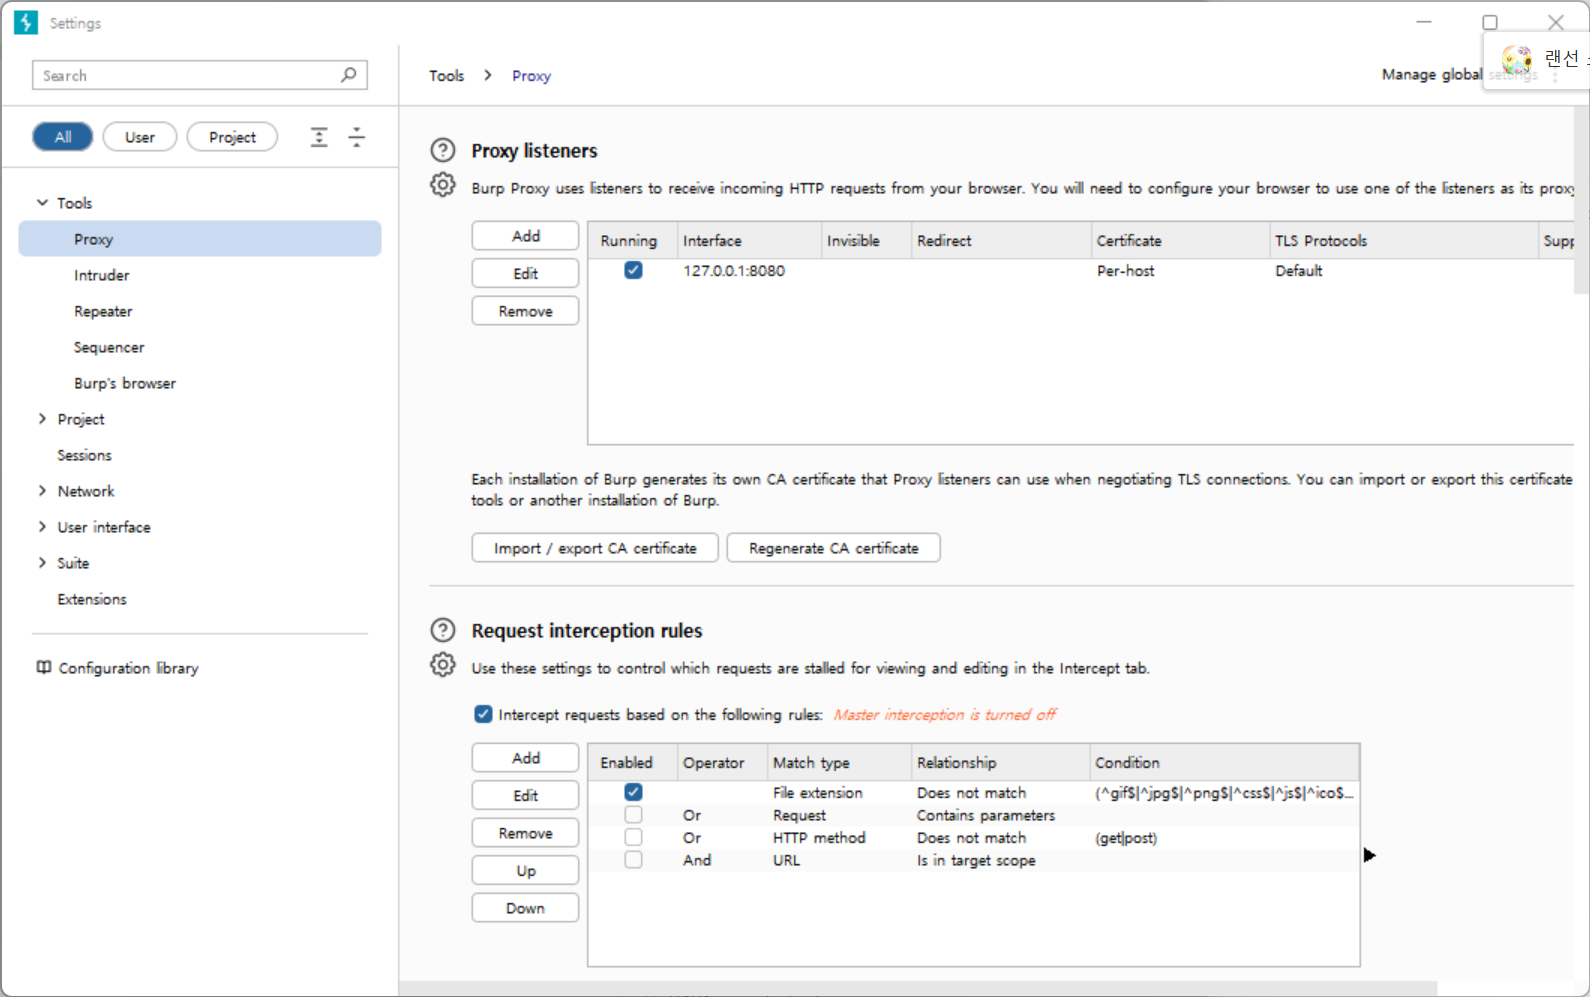Click the search magnifier icon
Screen dimensions: 1590x997
tap(349, 75)
